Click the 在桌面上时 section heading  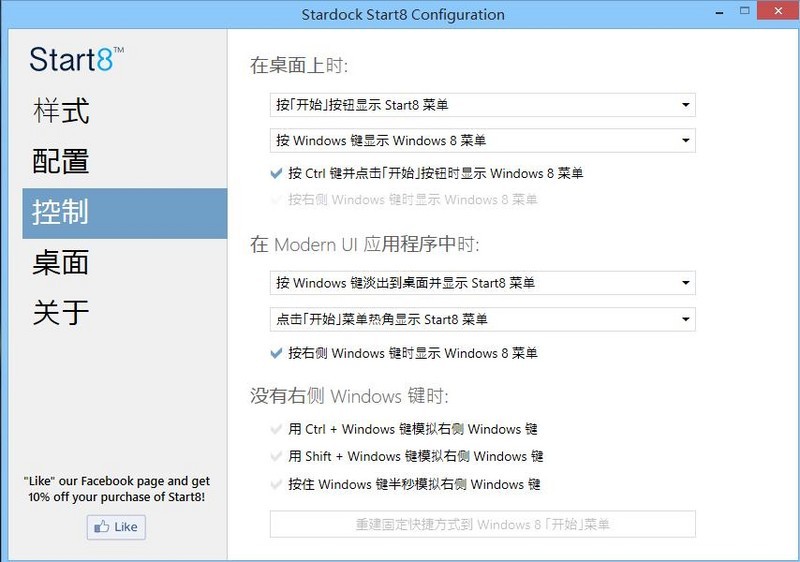coord(299,65)
